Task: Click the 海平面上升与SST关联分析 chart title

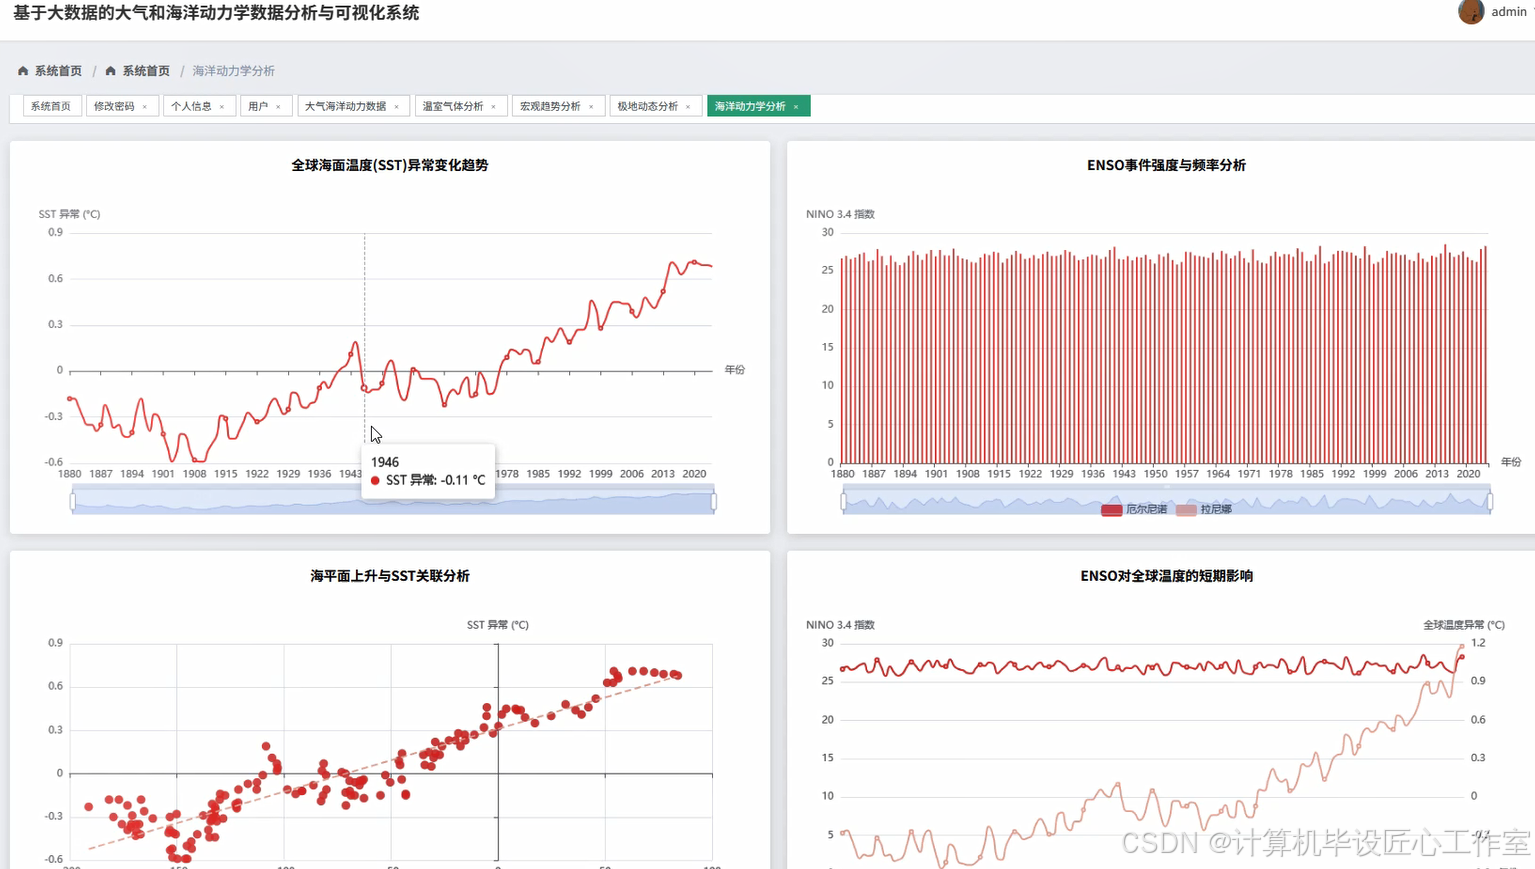Action: 390,576
